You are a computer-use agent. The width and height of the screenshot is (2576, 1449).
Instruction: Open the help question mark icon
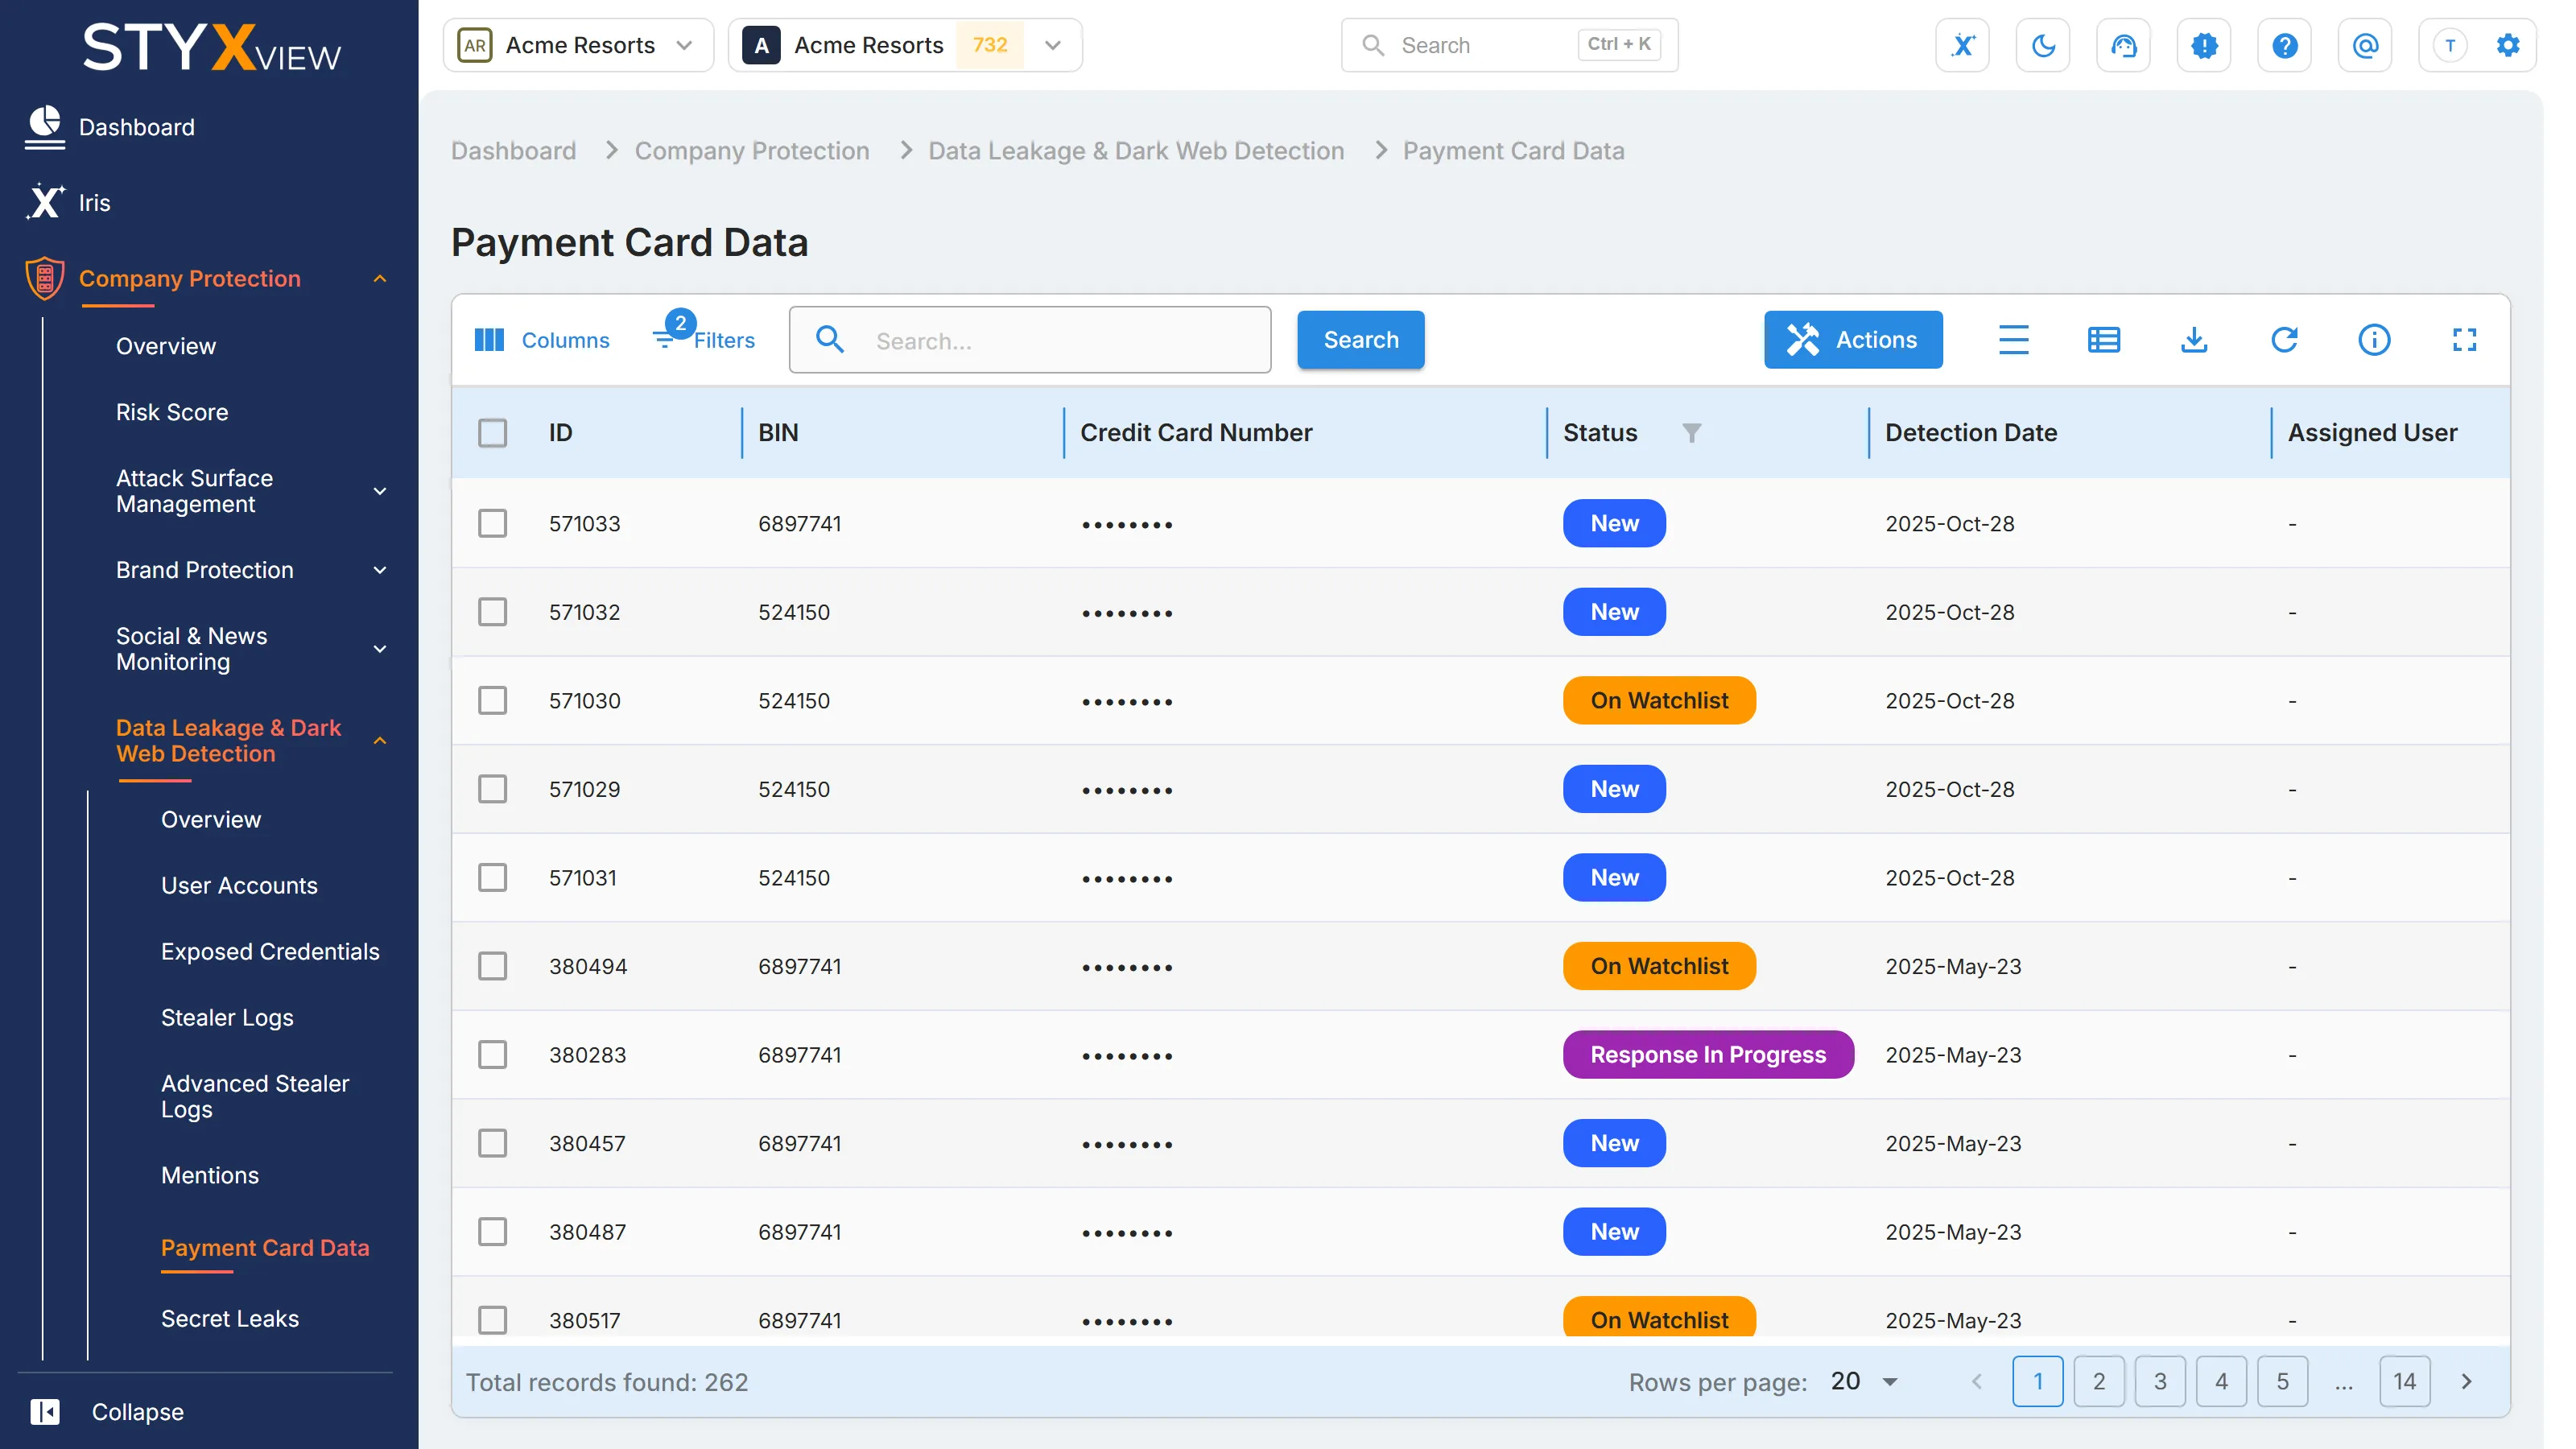point(2284,45)
